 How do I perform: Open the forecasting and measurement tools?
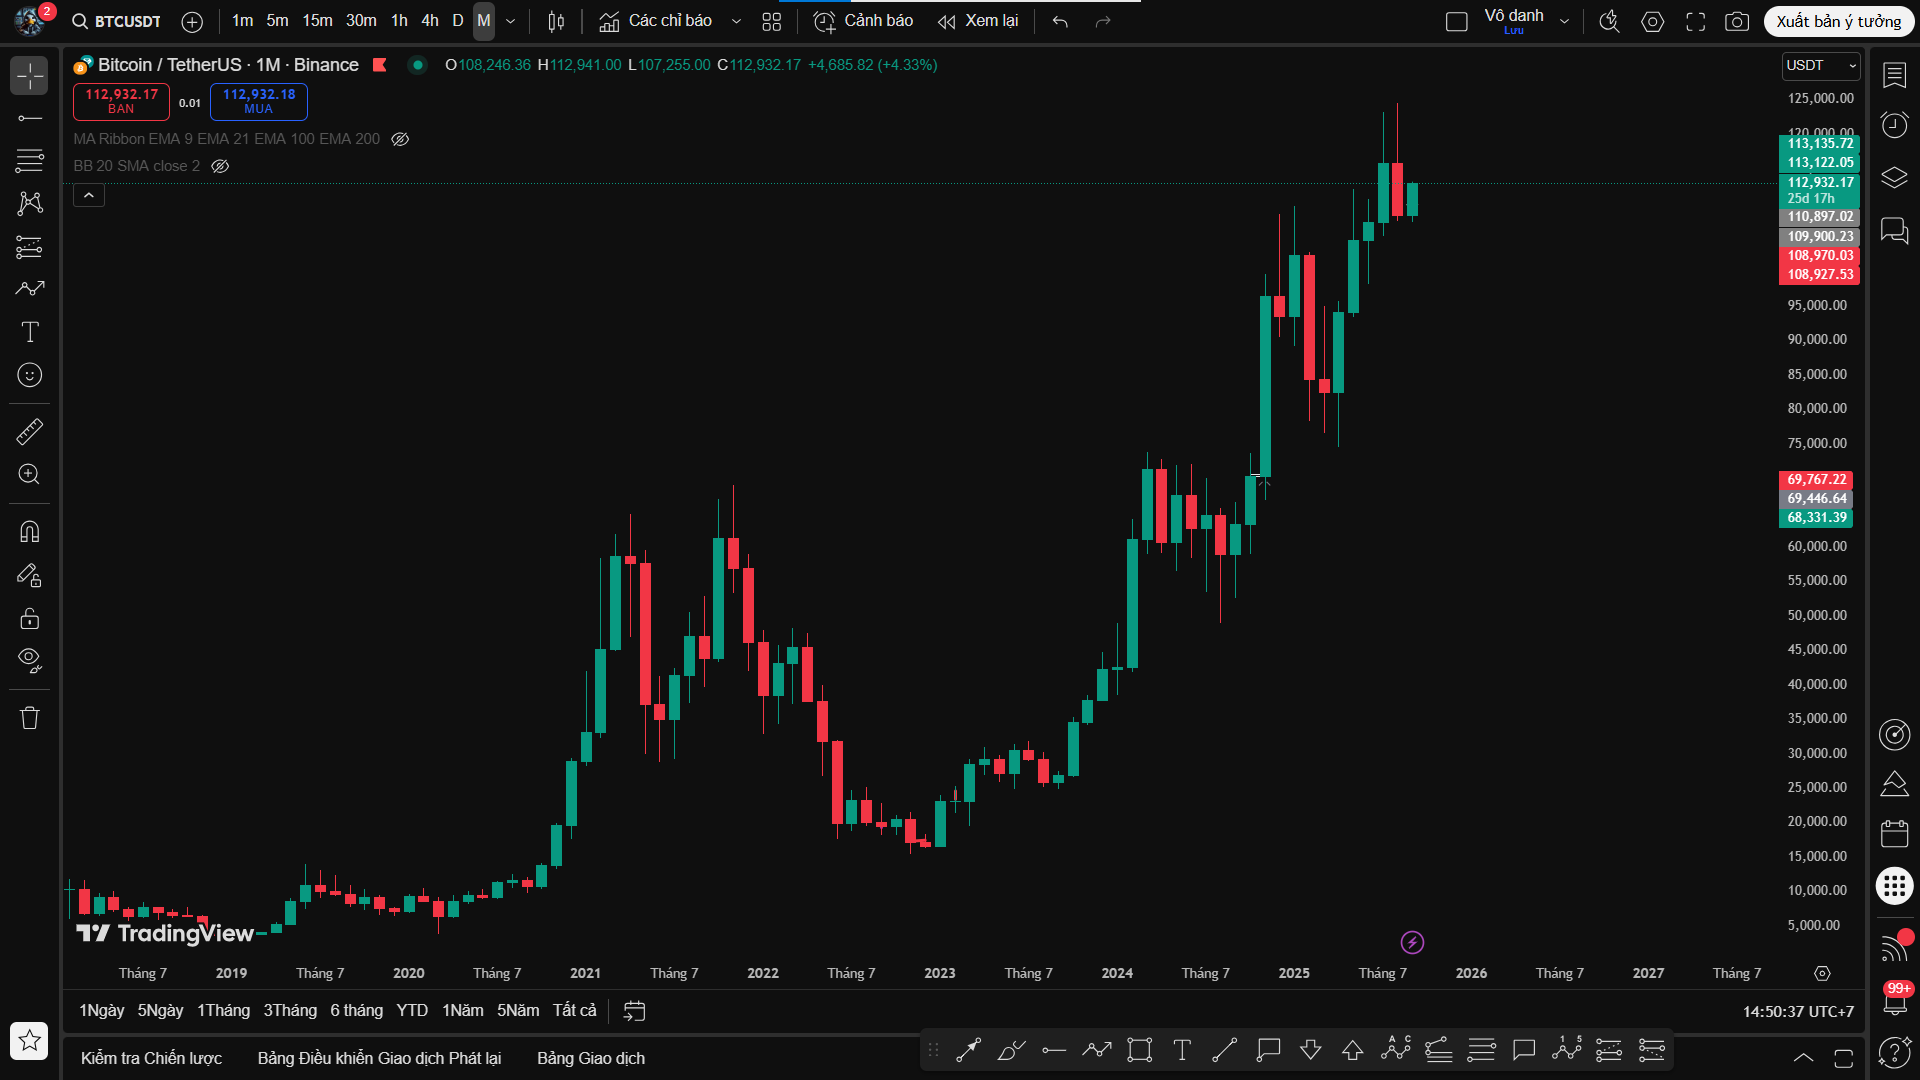pyautogui.click(x=30, y=246)
